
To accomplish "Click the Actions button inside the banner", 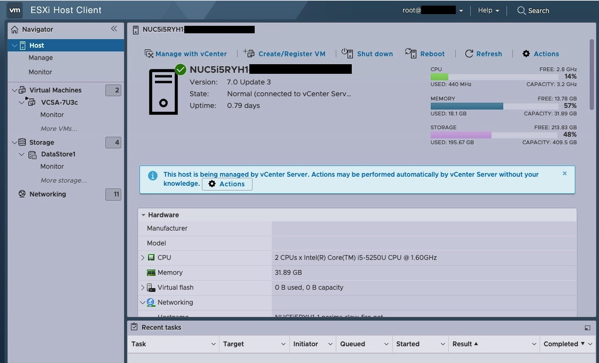I will 227,184.
